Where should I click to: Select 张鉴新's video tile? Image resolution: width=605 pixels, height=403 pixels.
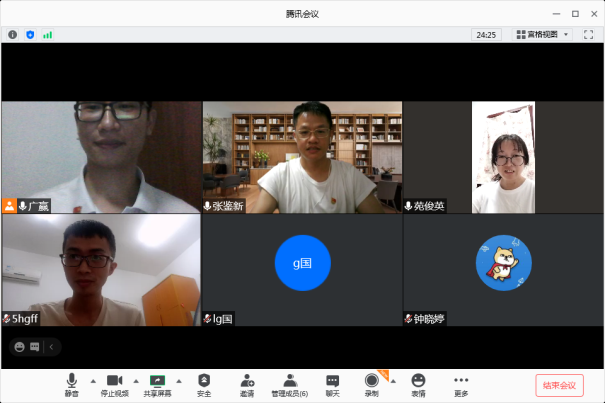click(302, 157)
